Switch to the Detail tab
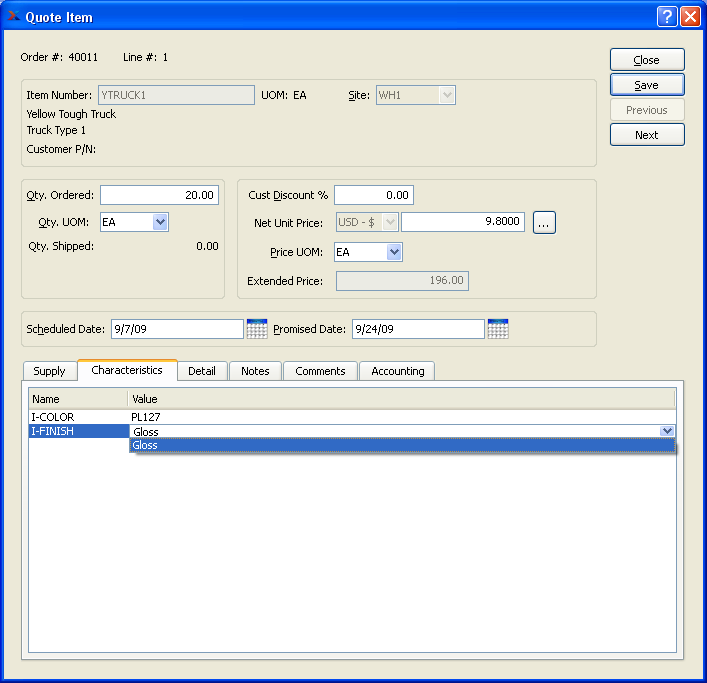The width and height of the screenshot is (707, 683). (201, 371)
